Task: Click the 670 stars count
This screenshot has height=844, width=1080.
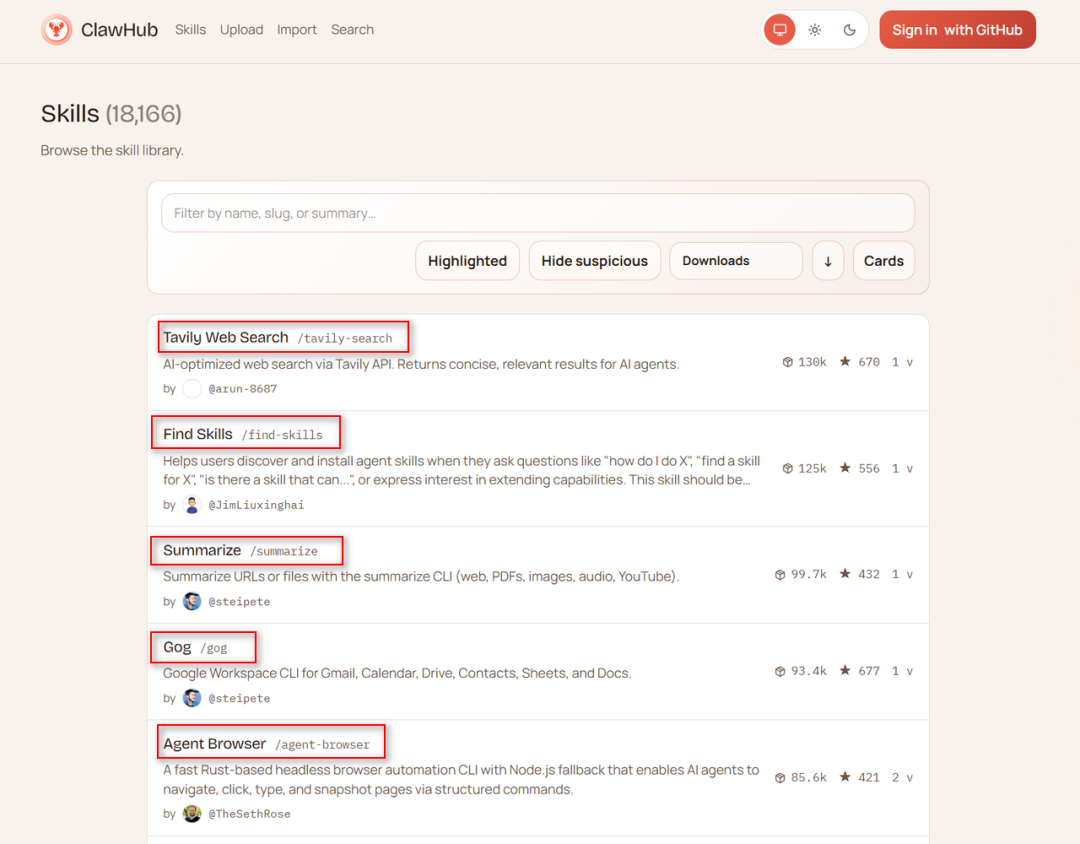Action: [869, 362]
